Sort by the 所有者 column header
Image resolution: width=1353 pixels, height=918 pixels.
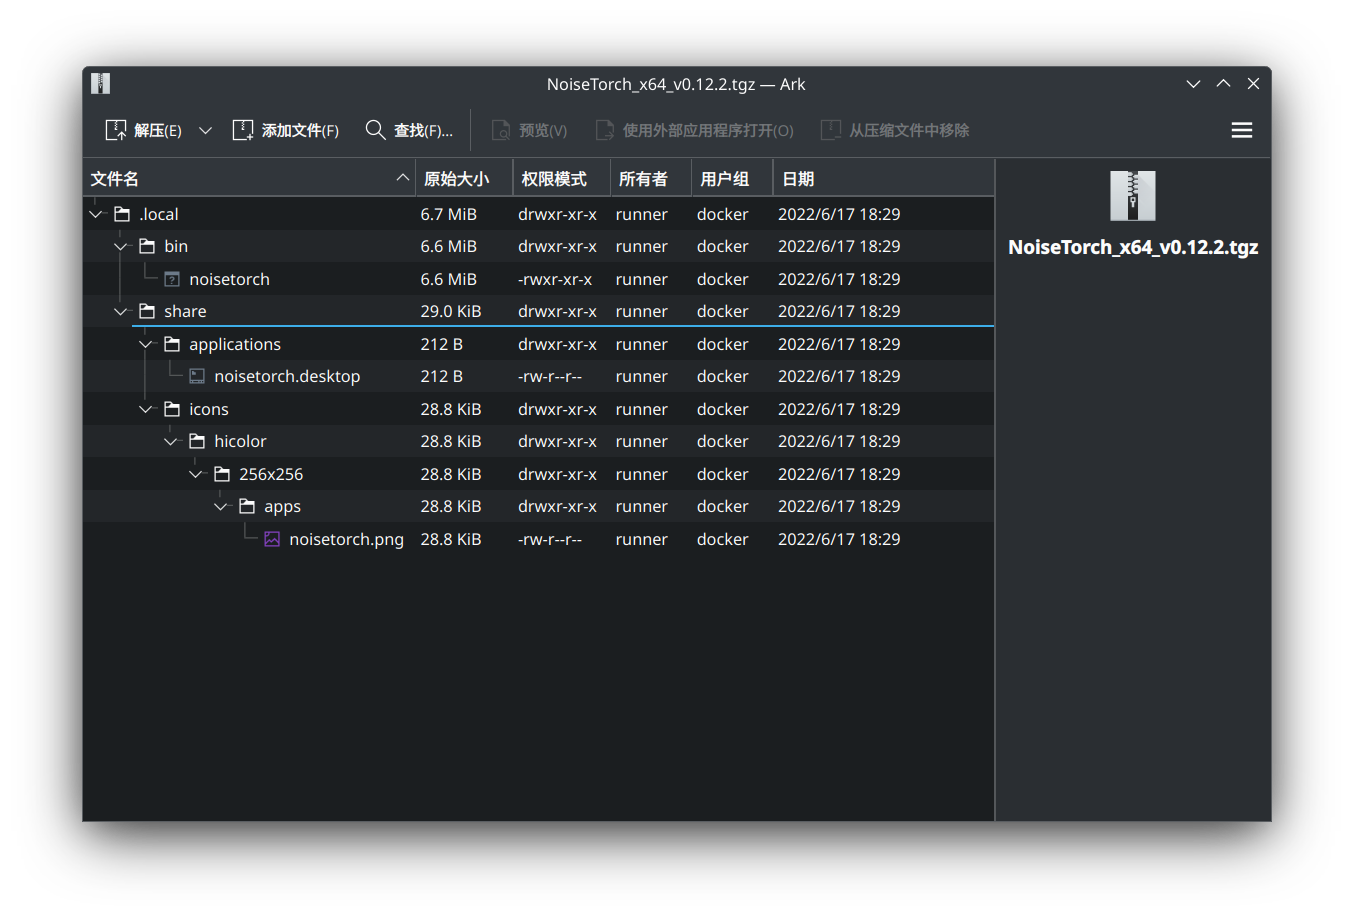652,178
